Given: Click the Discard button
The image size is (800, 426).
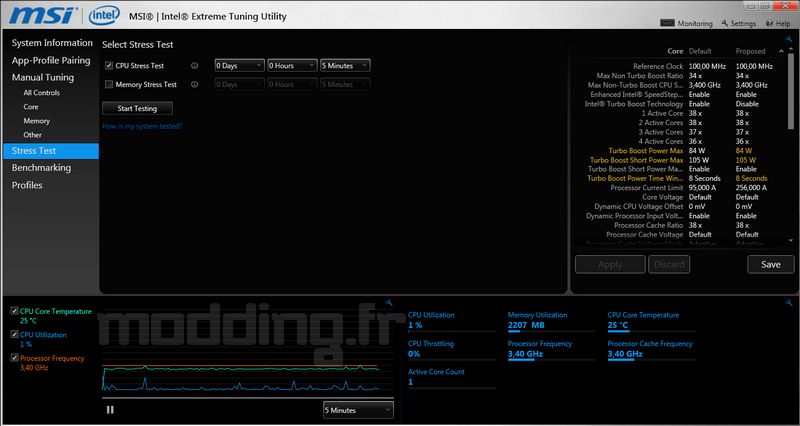Looking at the screenshot, I should click(x=669, y=264).
